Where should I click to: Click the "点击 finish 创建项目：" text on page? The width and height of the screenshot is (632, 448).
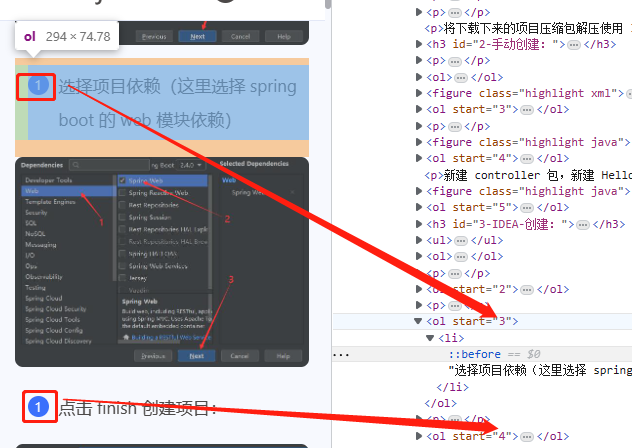tap(138, 408)
